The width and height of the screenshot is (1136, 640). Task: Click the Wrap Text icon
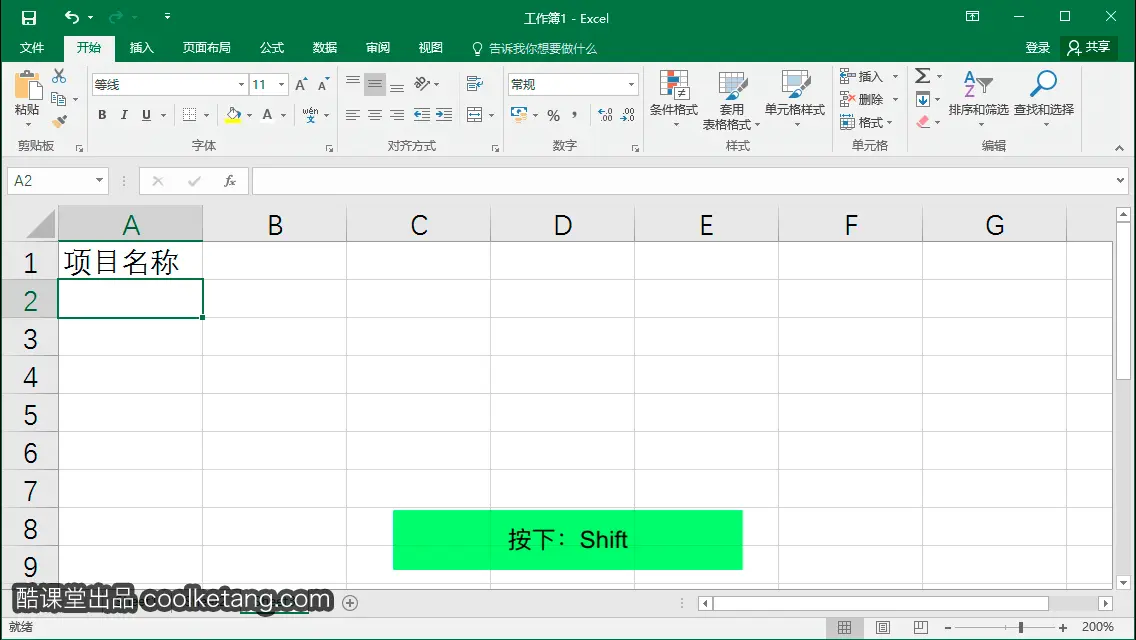pyautogui.click(x=475, y=84)
